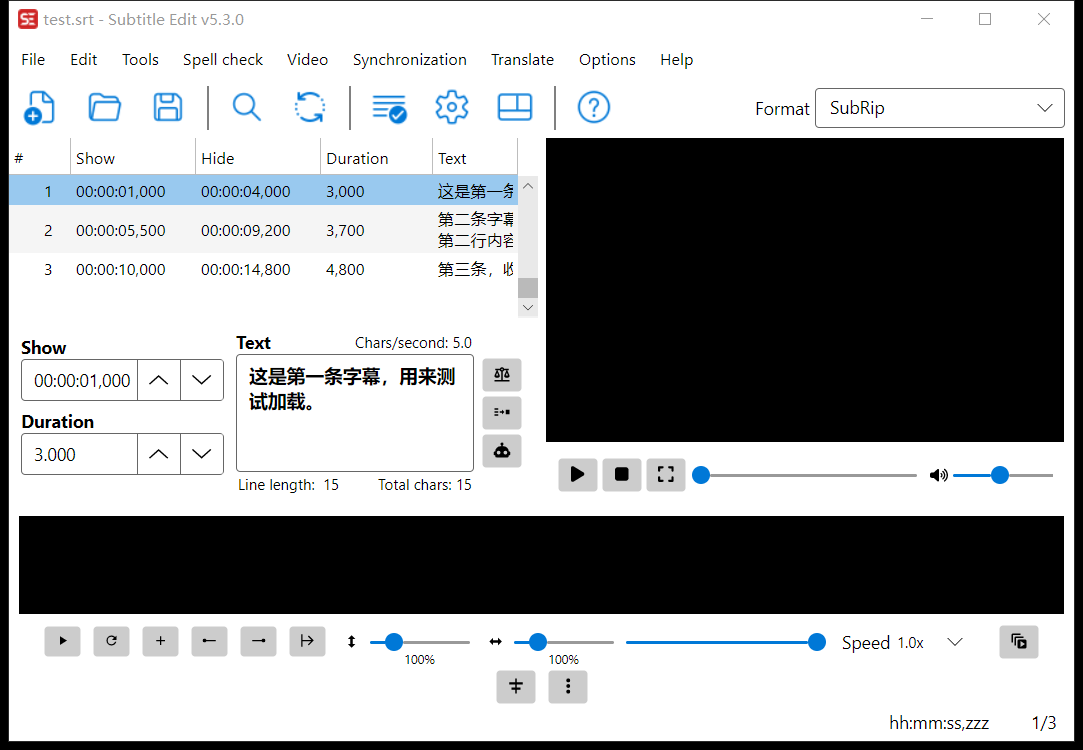Click the Show column header
The image size is (1083, 750).
[133, 158]
